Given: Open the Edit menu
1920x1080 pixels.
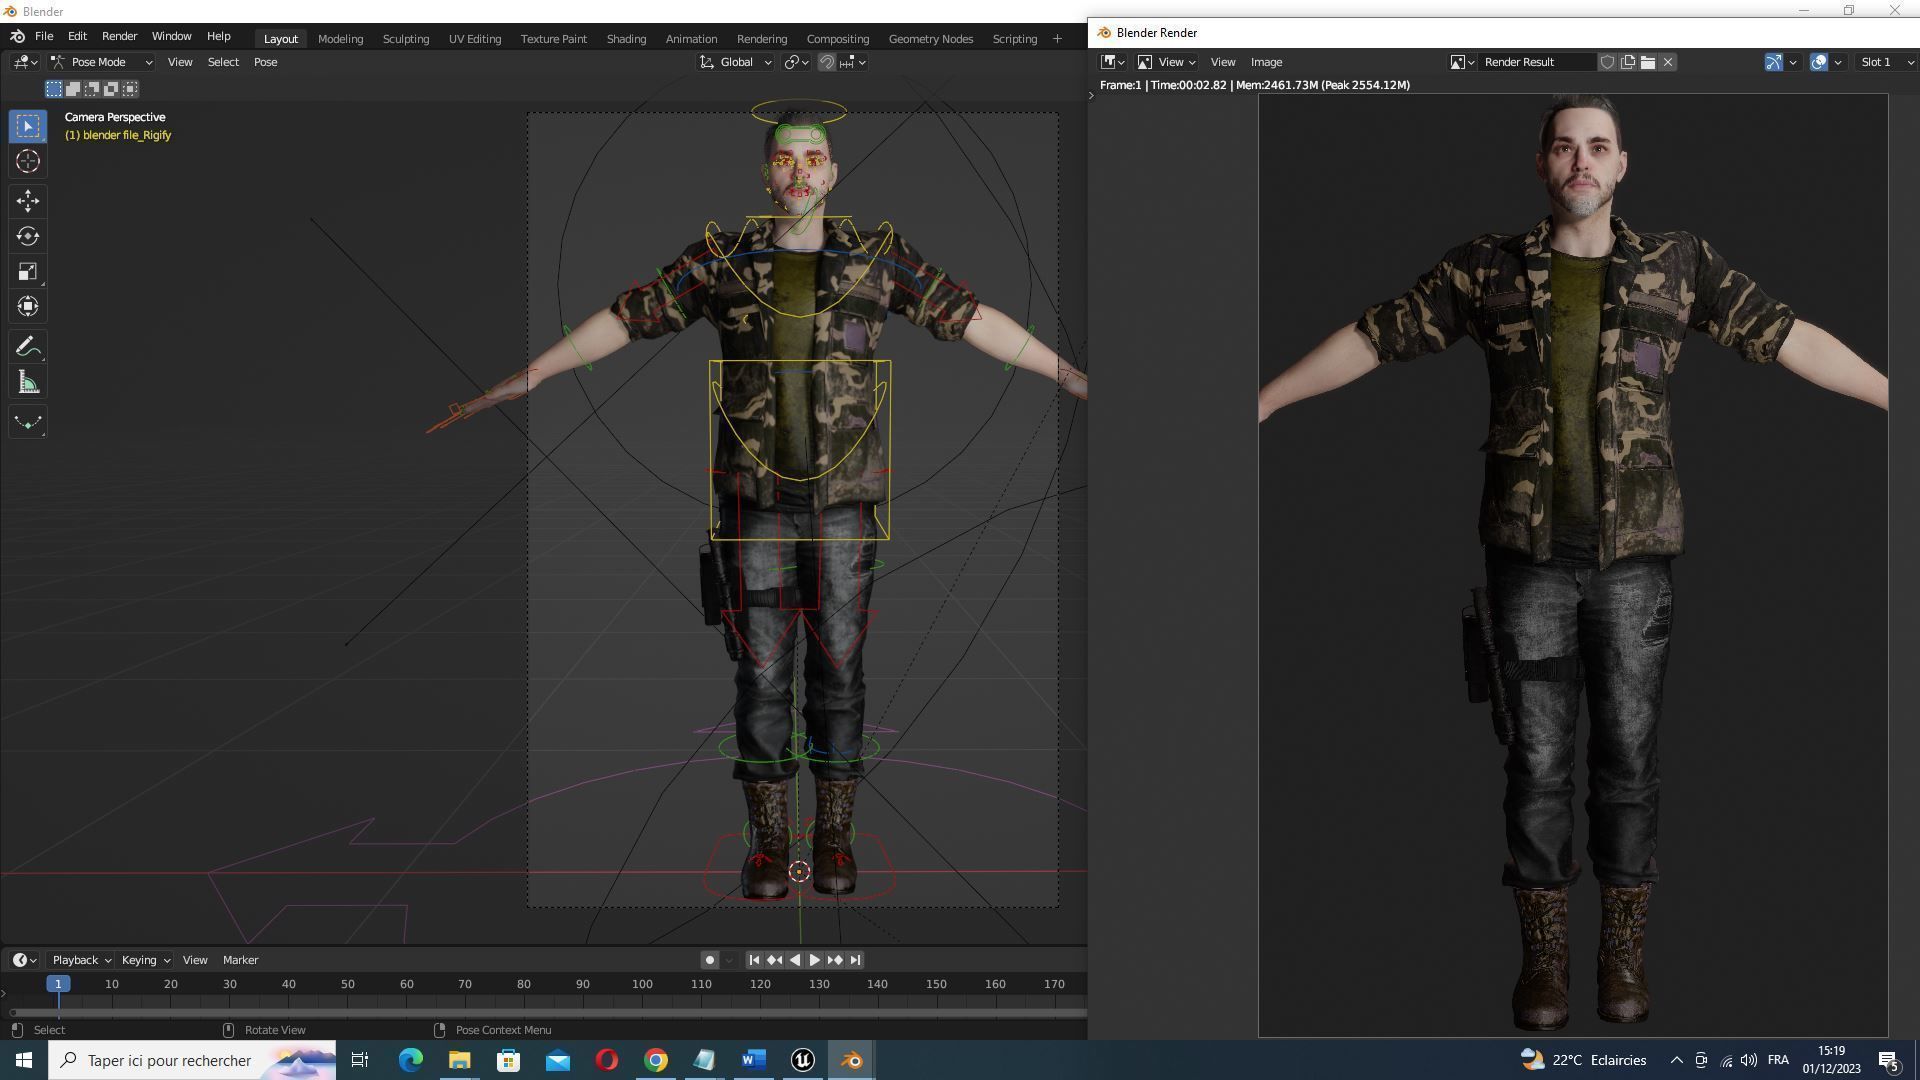Looking at the screenshot, I should [x=77, y=36].
